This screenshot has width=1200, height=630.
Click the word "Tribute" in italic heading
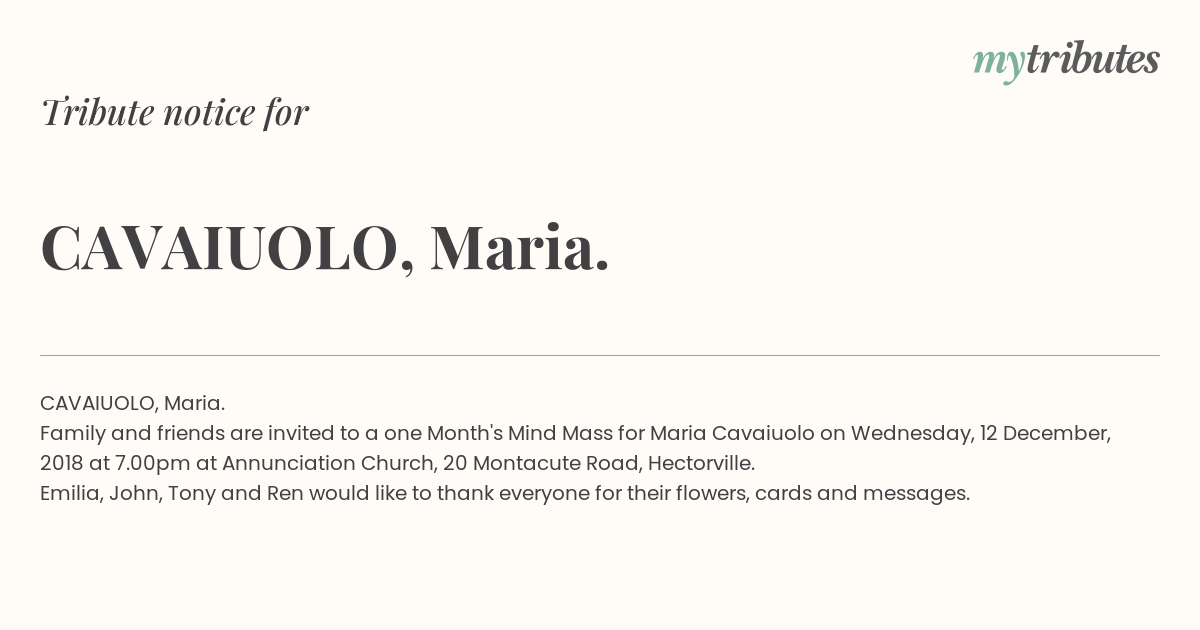click(97, 112)
